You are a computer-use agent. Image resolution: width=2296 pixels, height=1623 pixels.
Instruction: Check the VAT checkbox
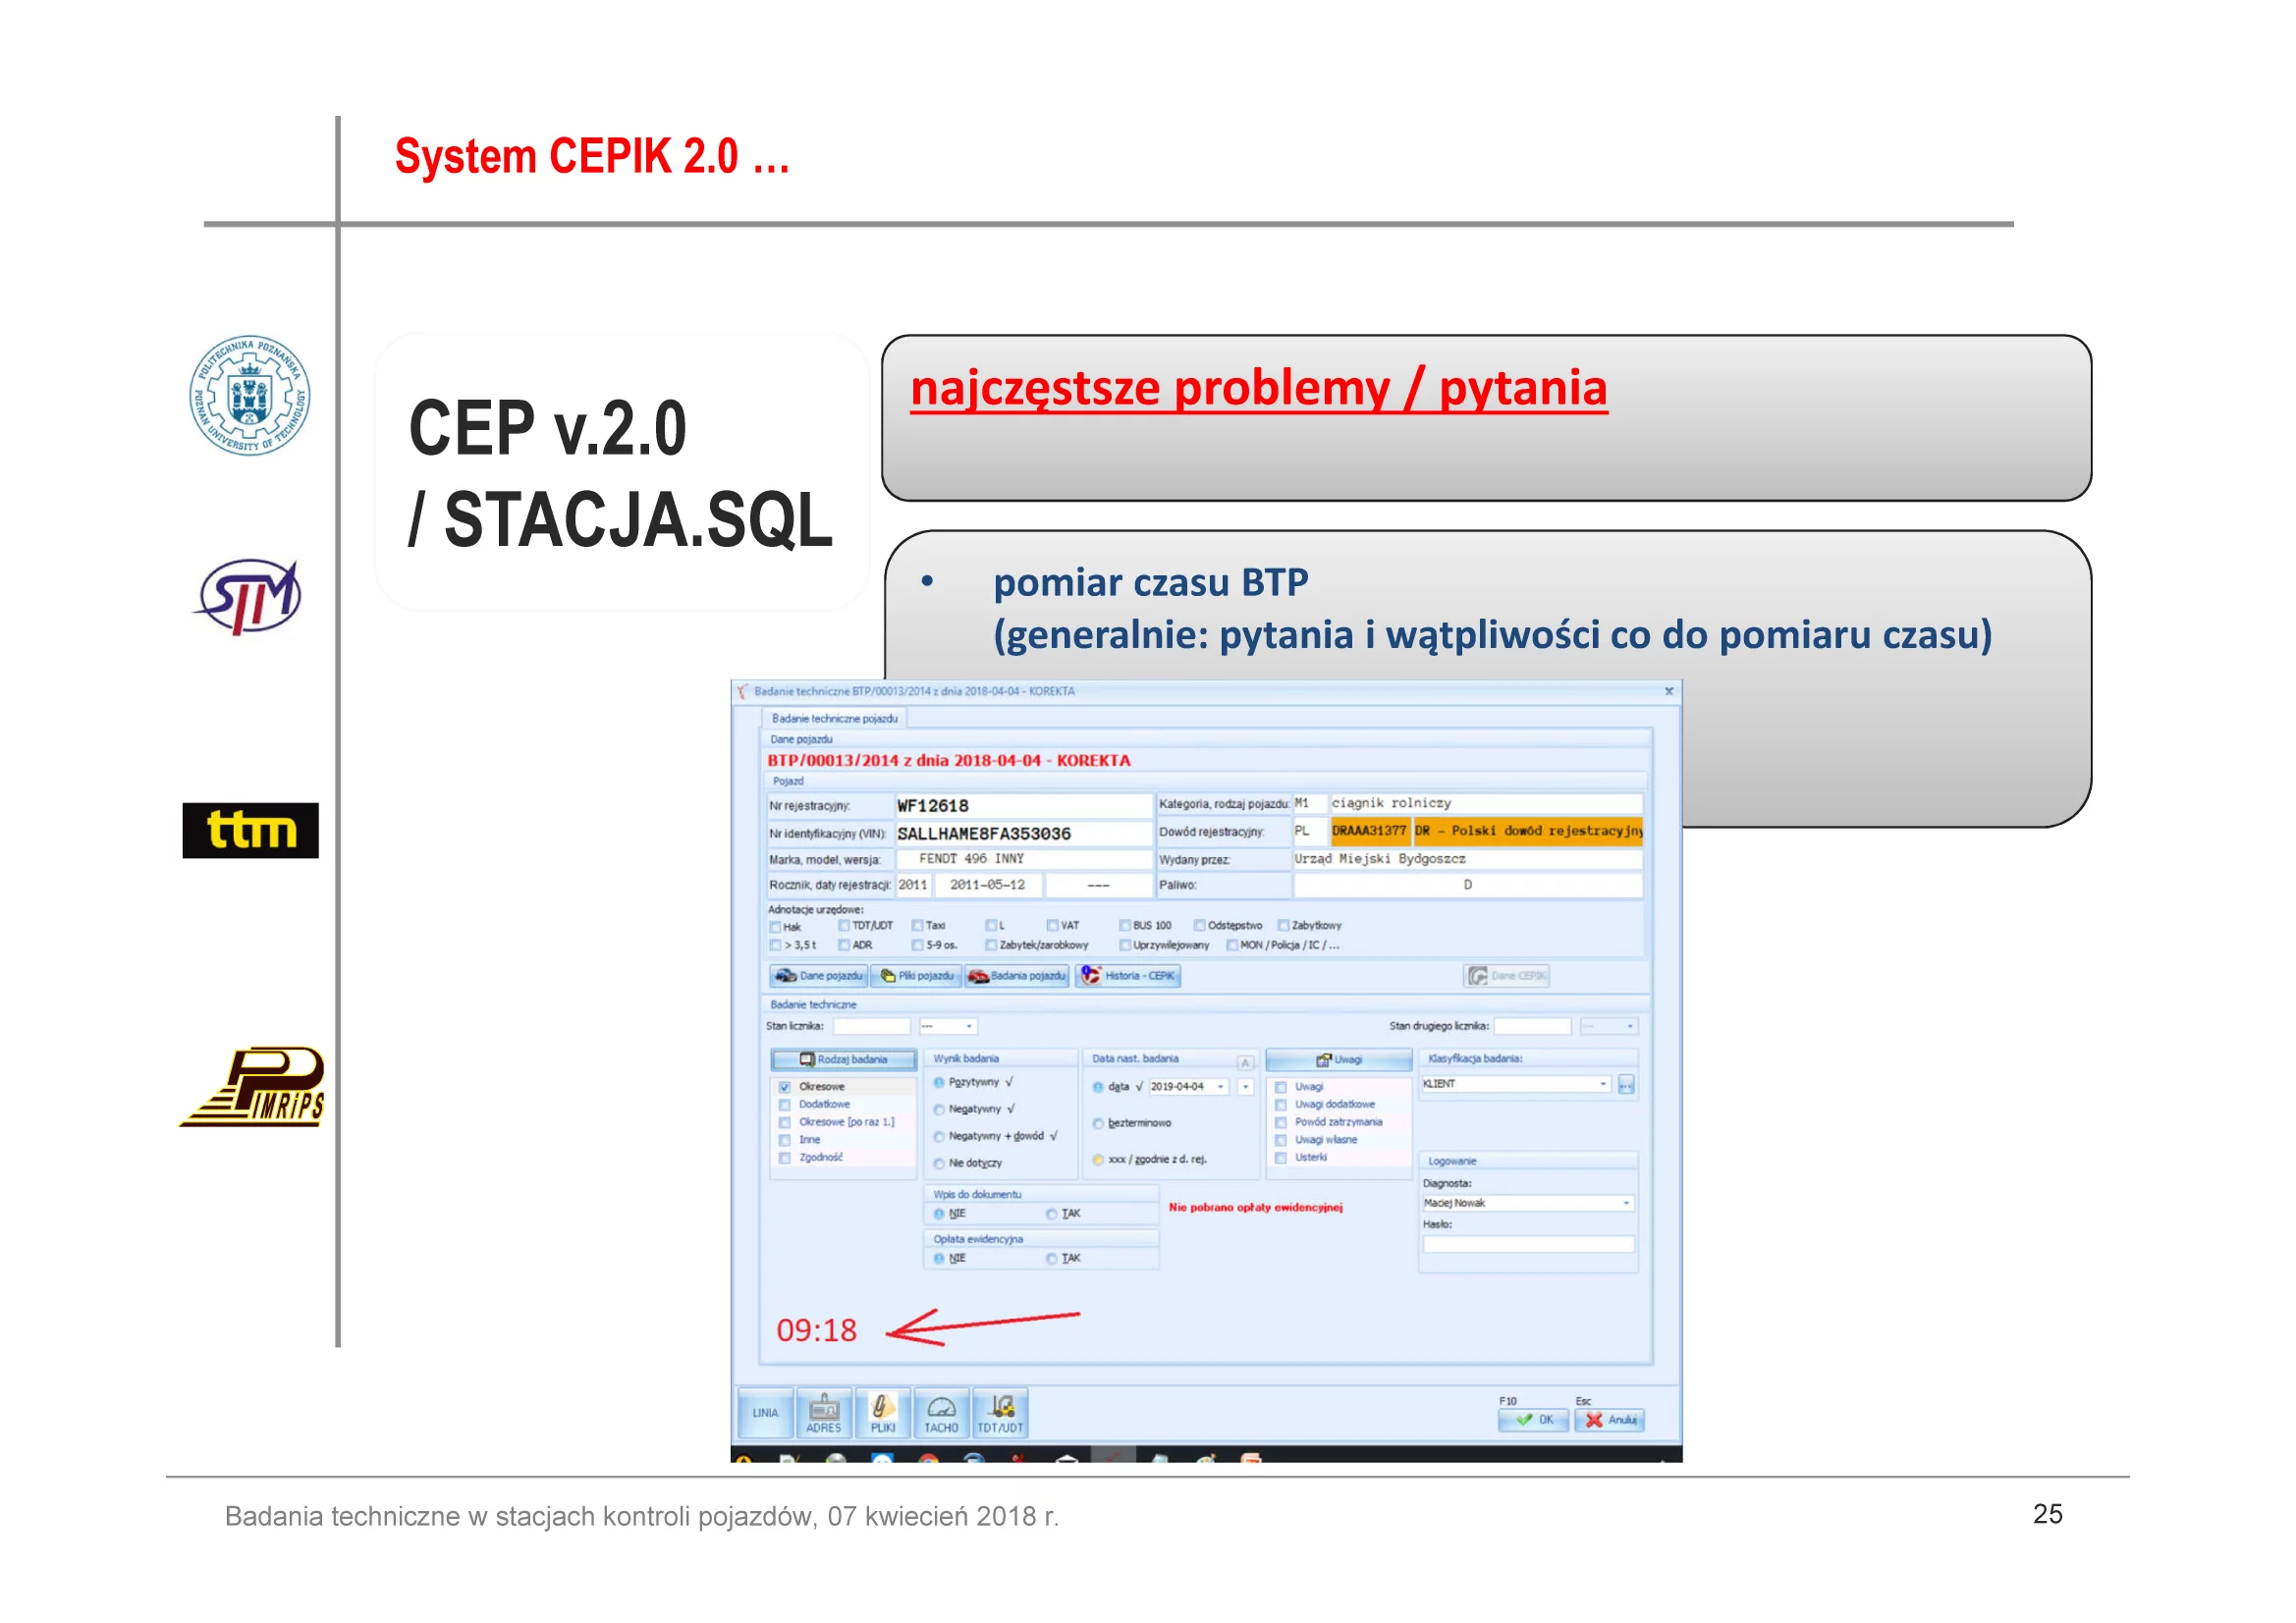click(x=1052, y=926)
